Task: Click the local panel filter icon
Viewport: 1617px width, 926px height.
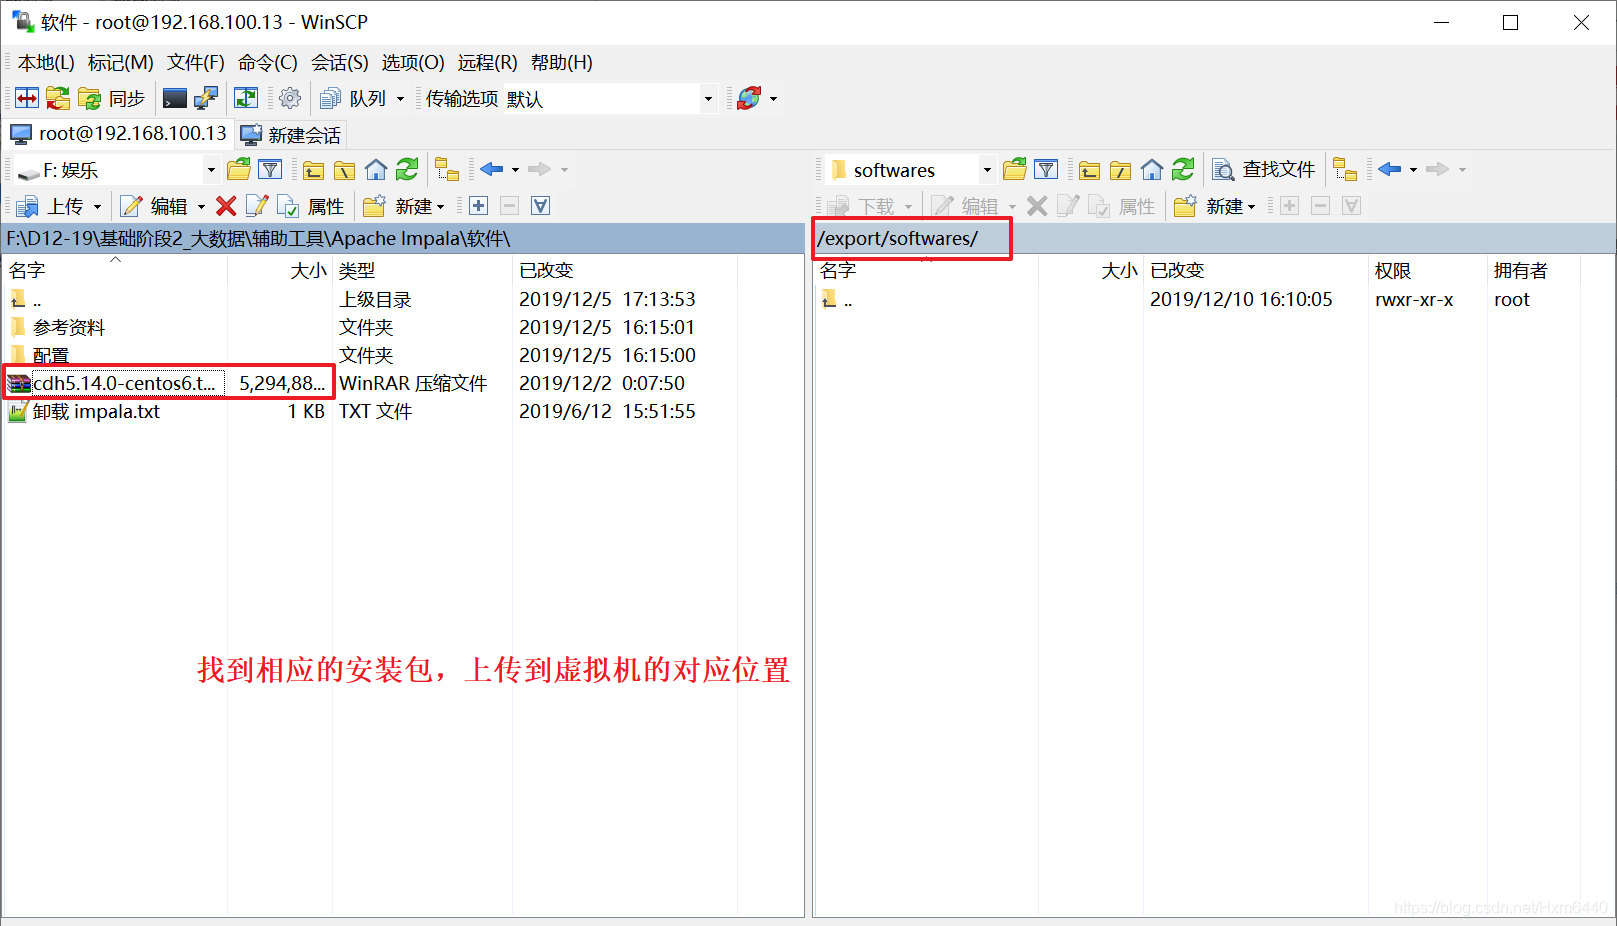Action: tap(270, 169)
